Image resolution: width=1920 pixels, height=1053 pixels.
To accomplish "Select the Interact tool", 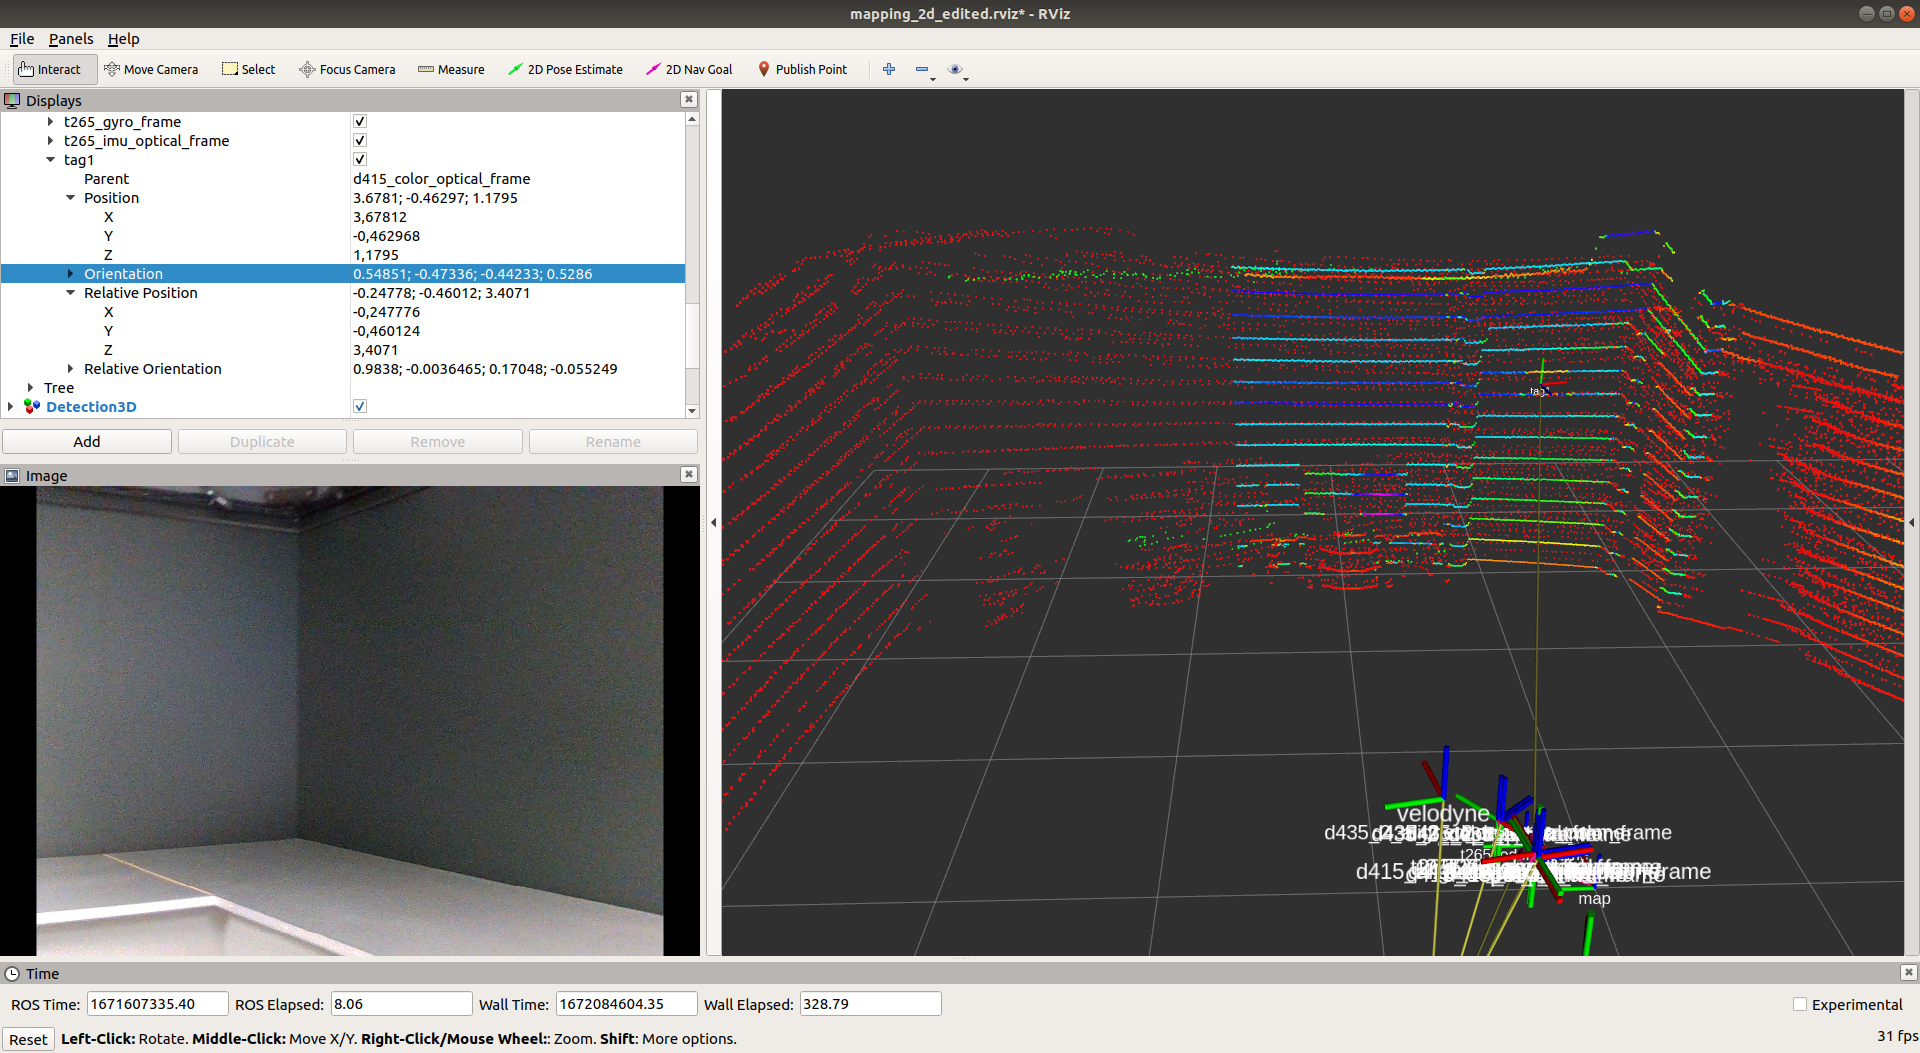I will 50,69.
